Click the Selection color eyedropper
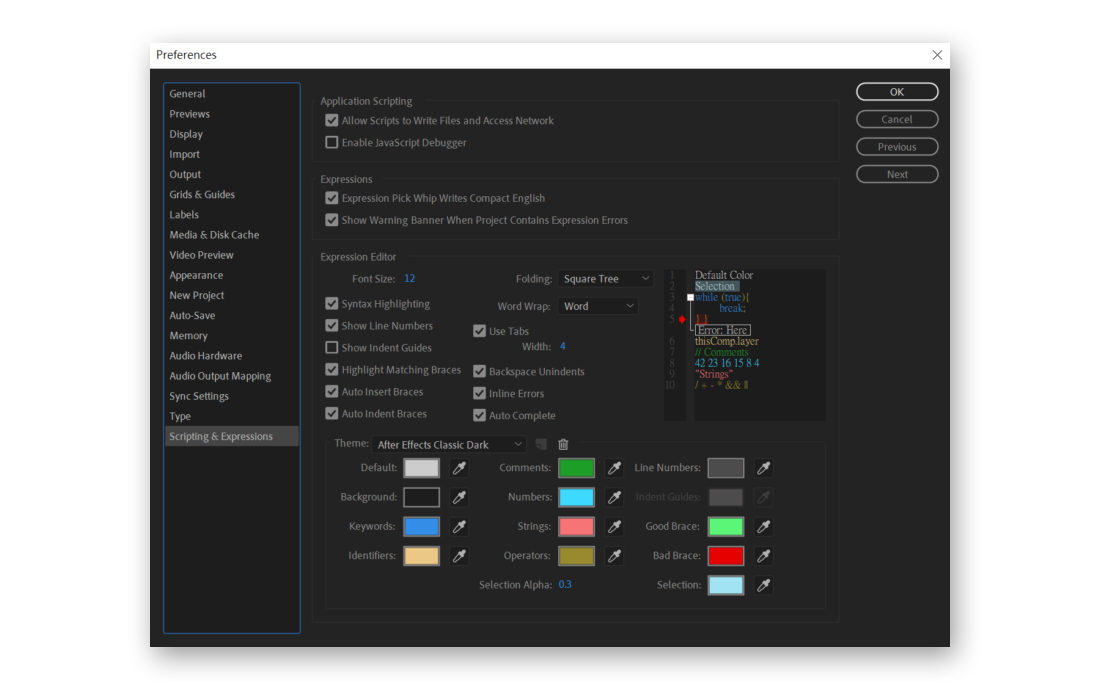The height and width of the screenshot is (691, 1100). pos(764,585)
